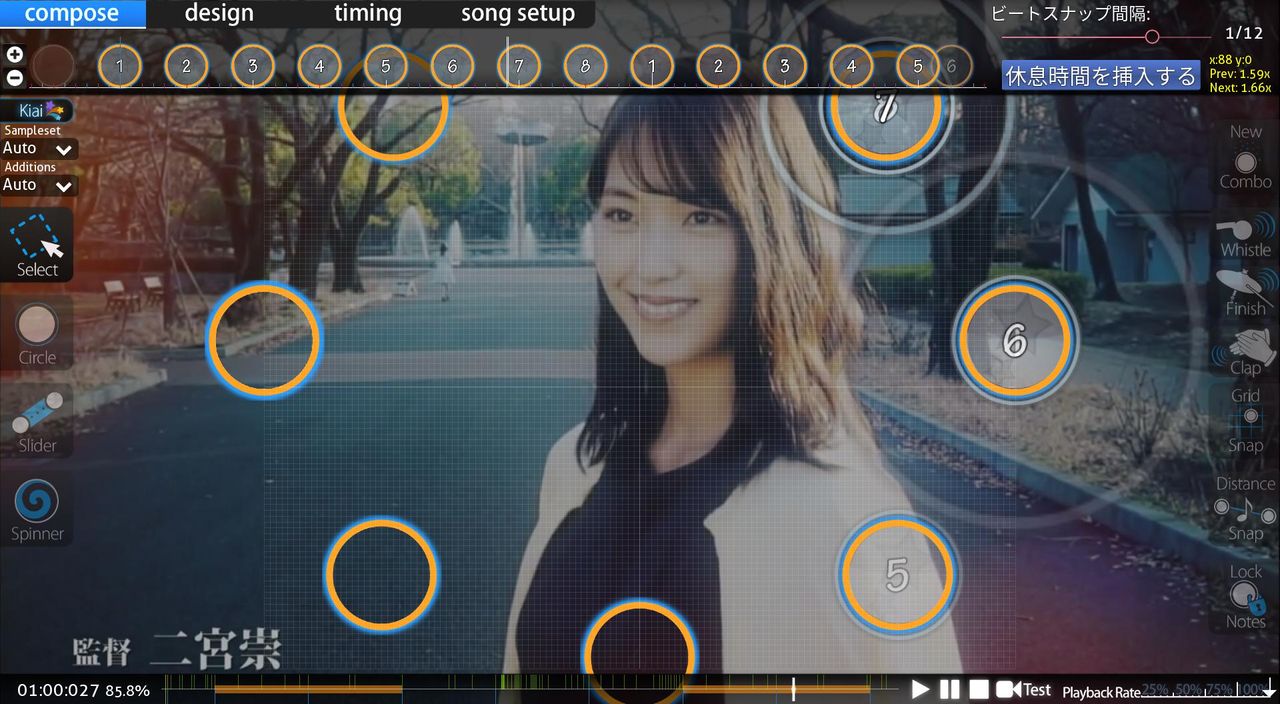Click the 休息時間を挿入する button

click(x=1100, y=76)
